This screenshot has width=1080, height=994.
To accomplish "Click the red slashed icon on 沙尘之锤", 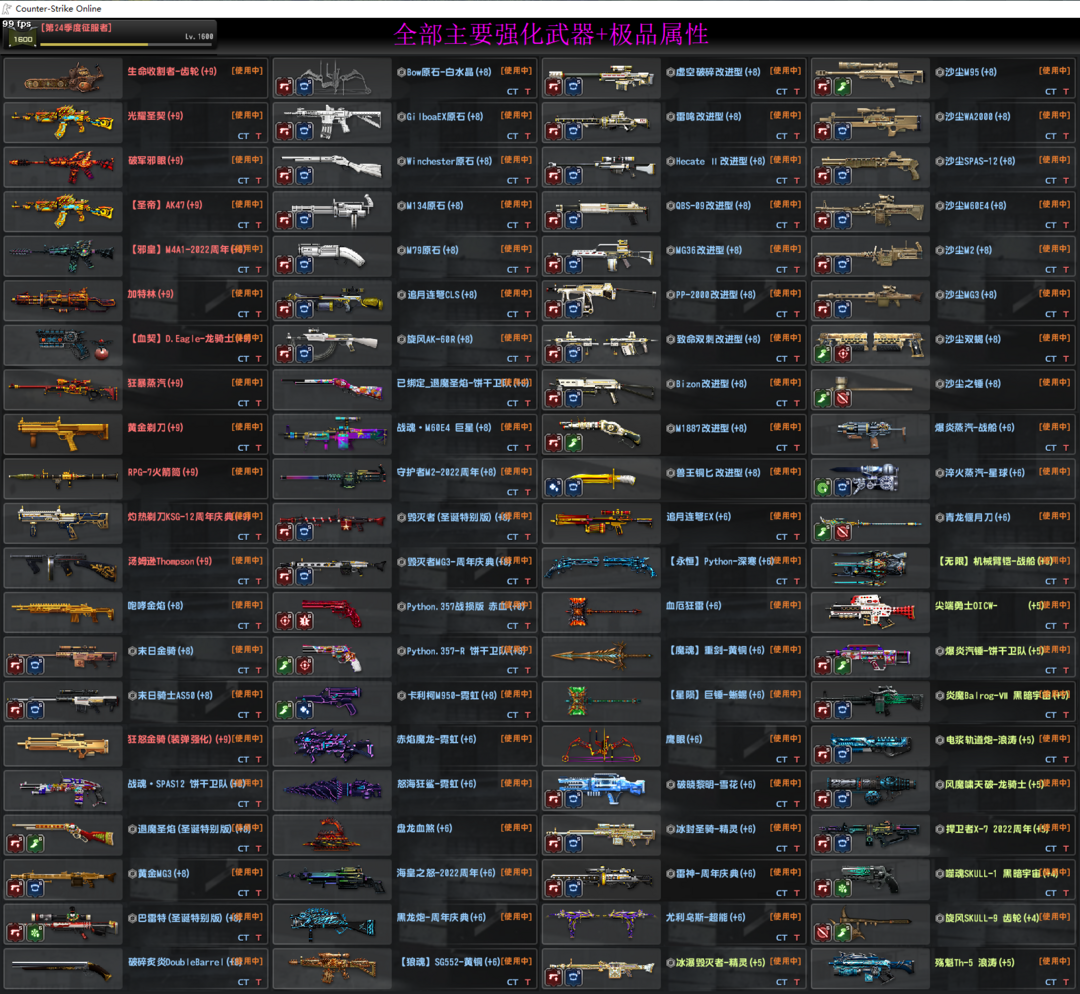I will tap(841, 399).
